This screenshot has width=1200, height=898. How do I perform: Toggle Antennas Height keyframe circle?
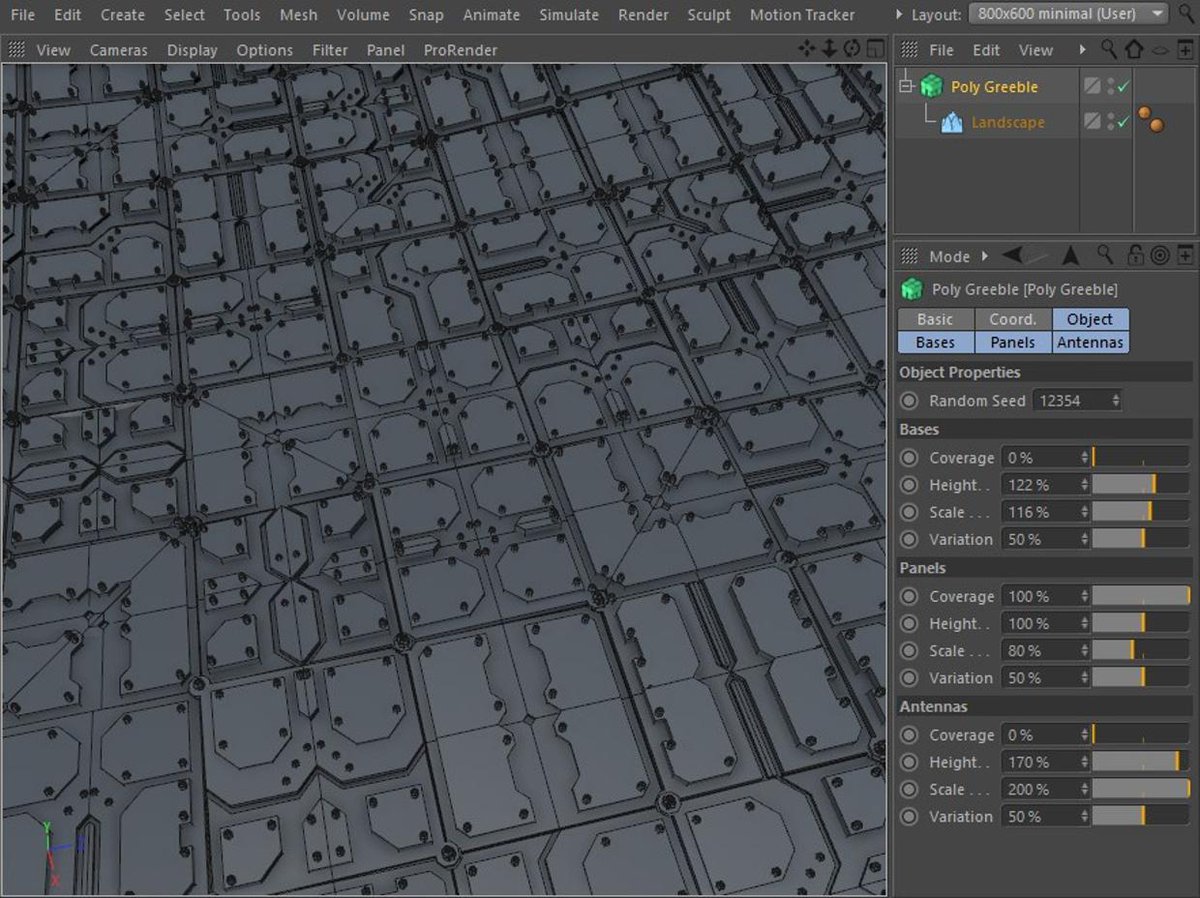tap(909, 762)
